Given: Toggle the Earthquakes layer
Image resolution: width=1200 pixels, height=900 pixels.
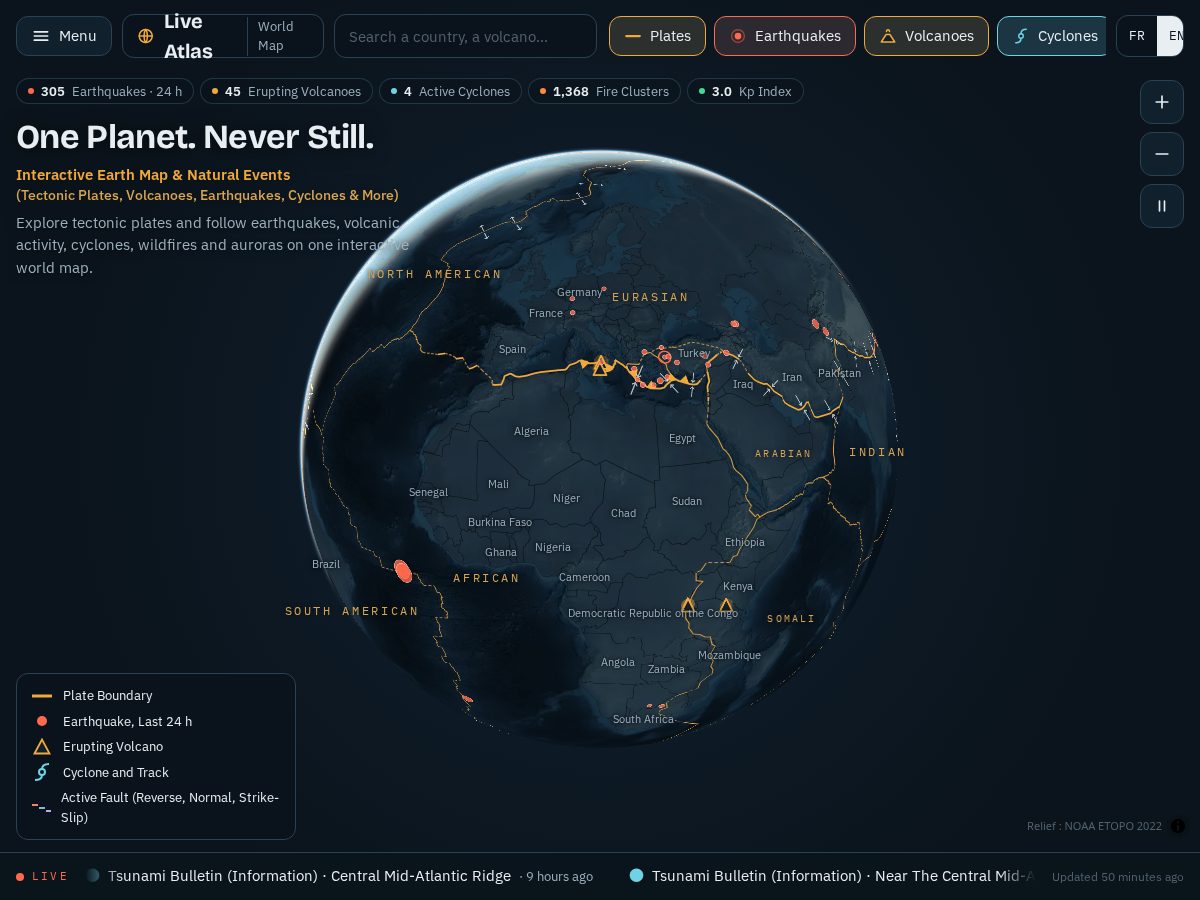Looking at the screenshot, I should [x=785, y=36].
